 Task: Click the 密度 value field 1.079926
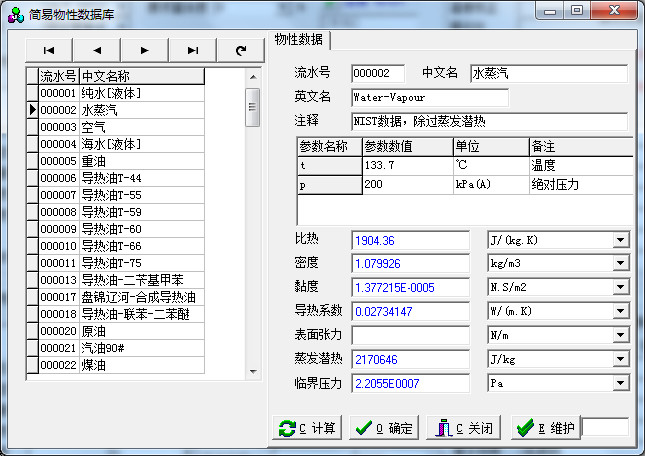410,263
